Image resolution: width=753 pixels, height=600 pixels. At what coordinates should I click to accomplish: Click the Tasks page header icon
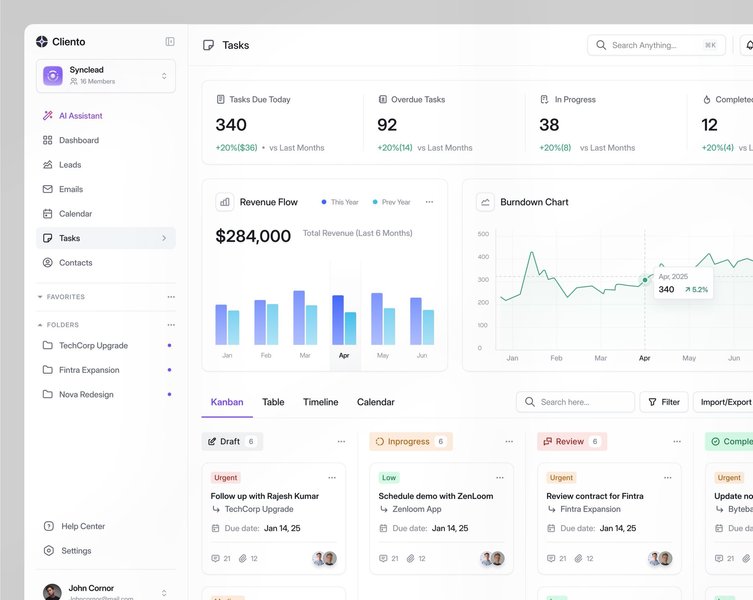(x=208, y=45)
